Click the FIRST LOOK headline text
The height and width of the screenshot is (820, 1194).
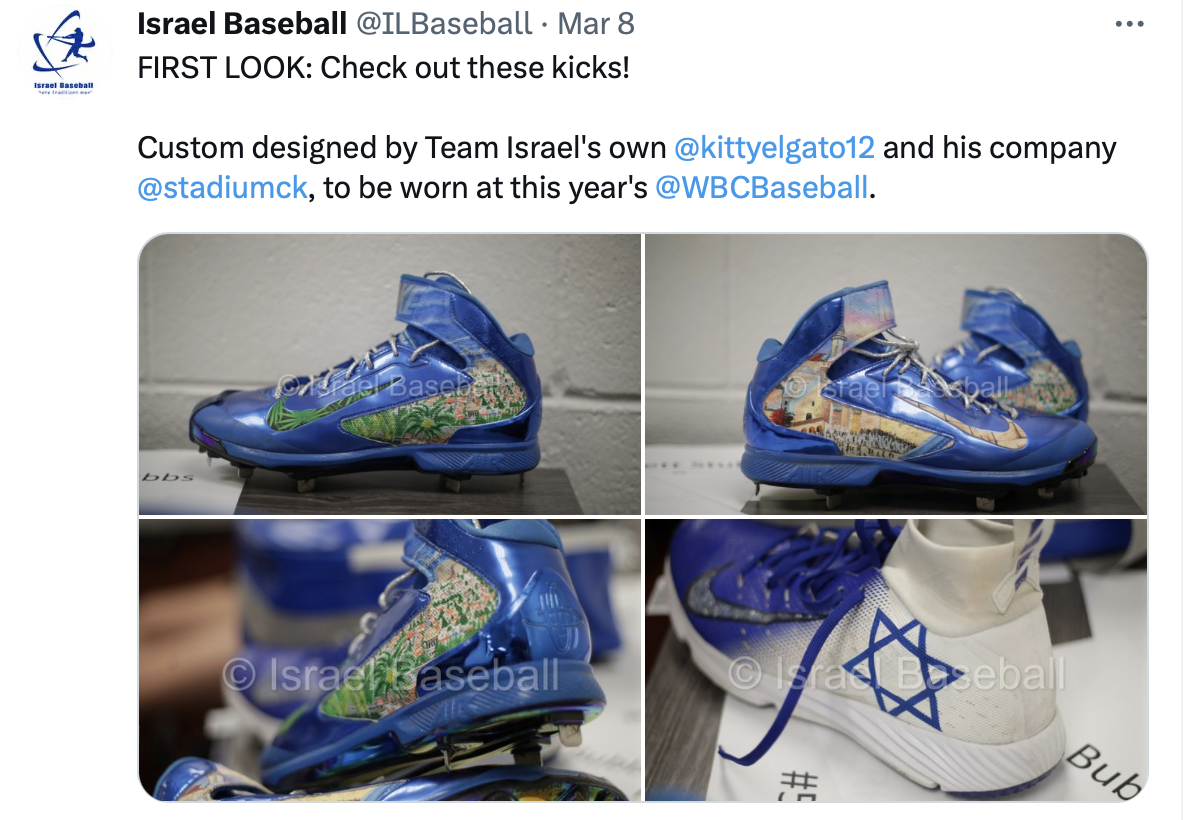[x=383, y=68]
